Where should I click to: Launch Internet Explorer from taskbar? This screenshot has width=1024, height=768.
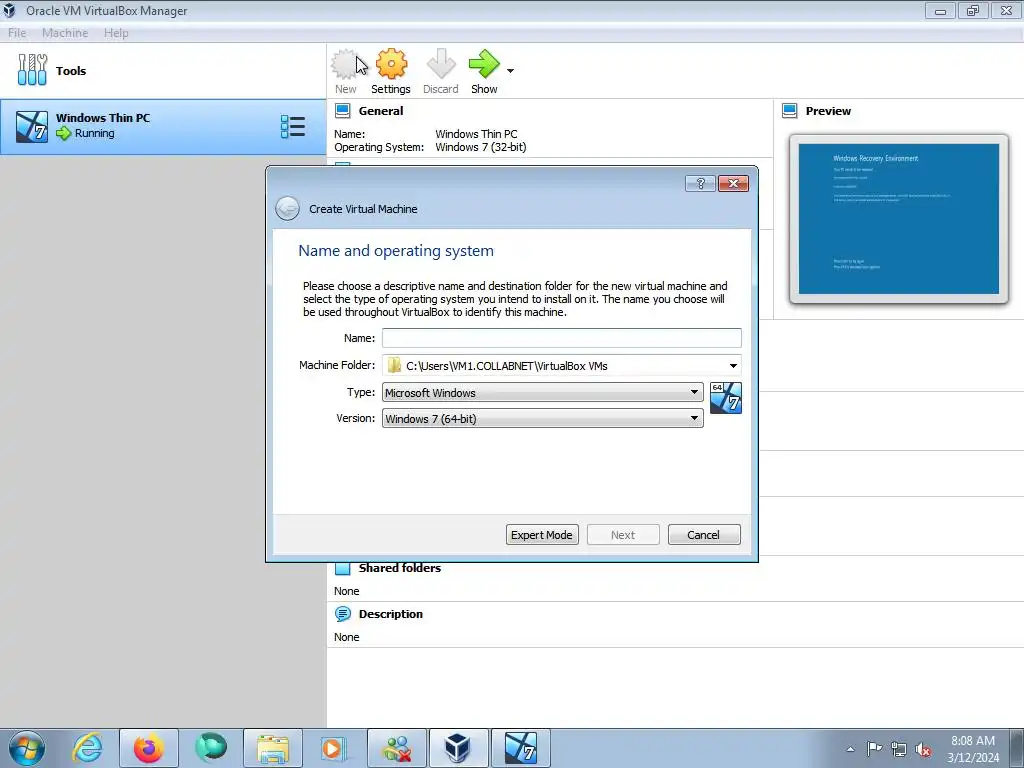(x=87, y=748)
